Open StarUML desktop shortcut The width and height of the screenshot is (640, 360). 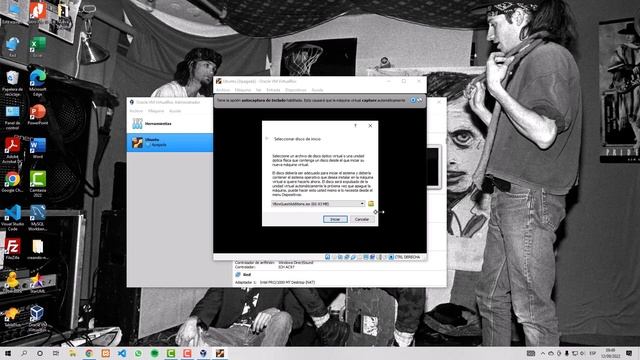click(x=38, y=283)
